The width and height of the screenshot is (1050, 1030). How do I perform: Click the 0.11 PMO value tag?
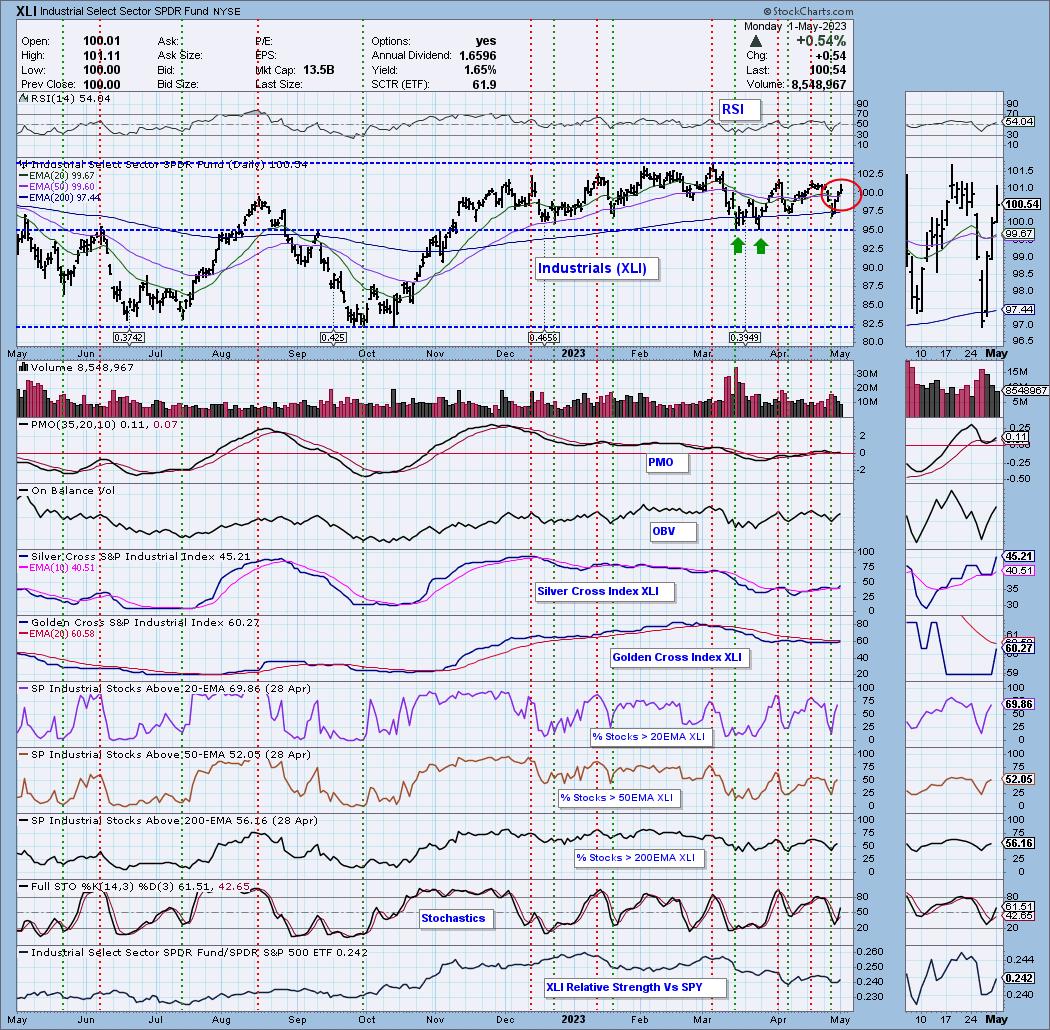pos(1016,437)
